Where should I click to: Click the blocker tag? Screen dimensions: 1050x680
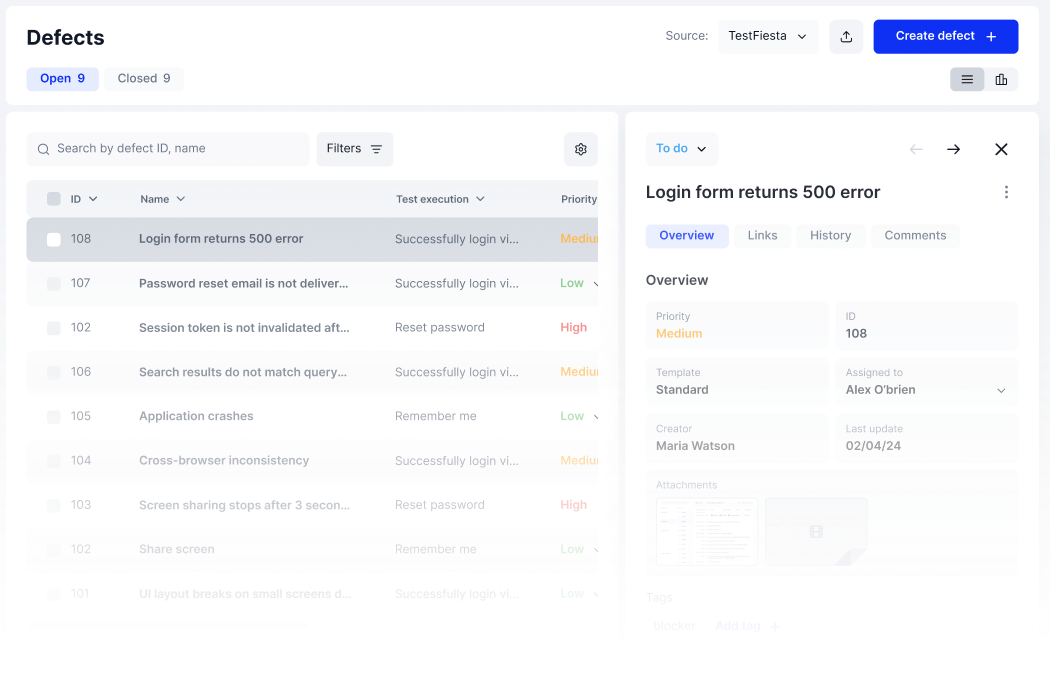pyautogui.click(x=674, y=626)
